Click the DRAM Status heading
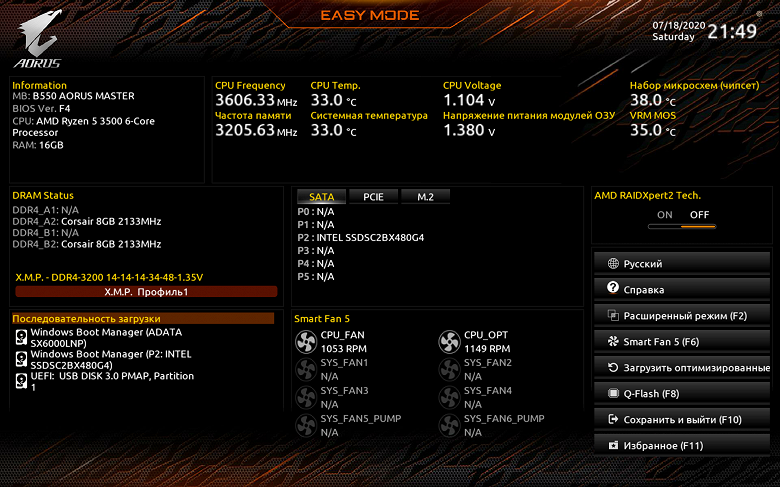 coord(43,195)
